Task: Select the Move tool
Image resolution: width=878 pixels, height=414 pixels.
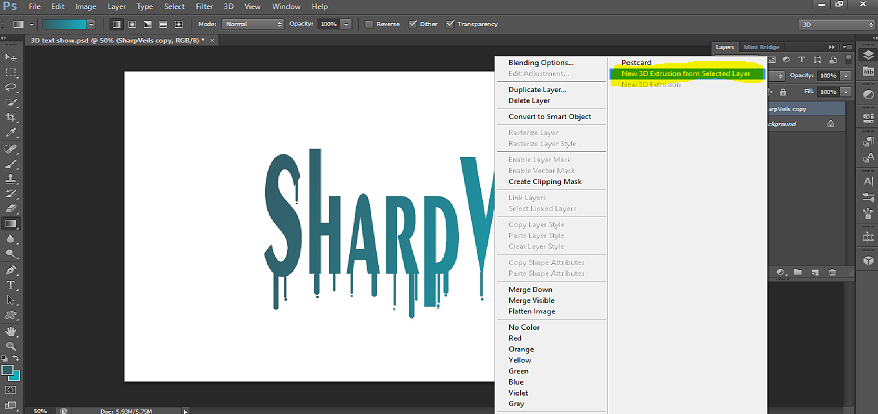Action: [x=11, y=58]
